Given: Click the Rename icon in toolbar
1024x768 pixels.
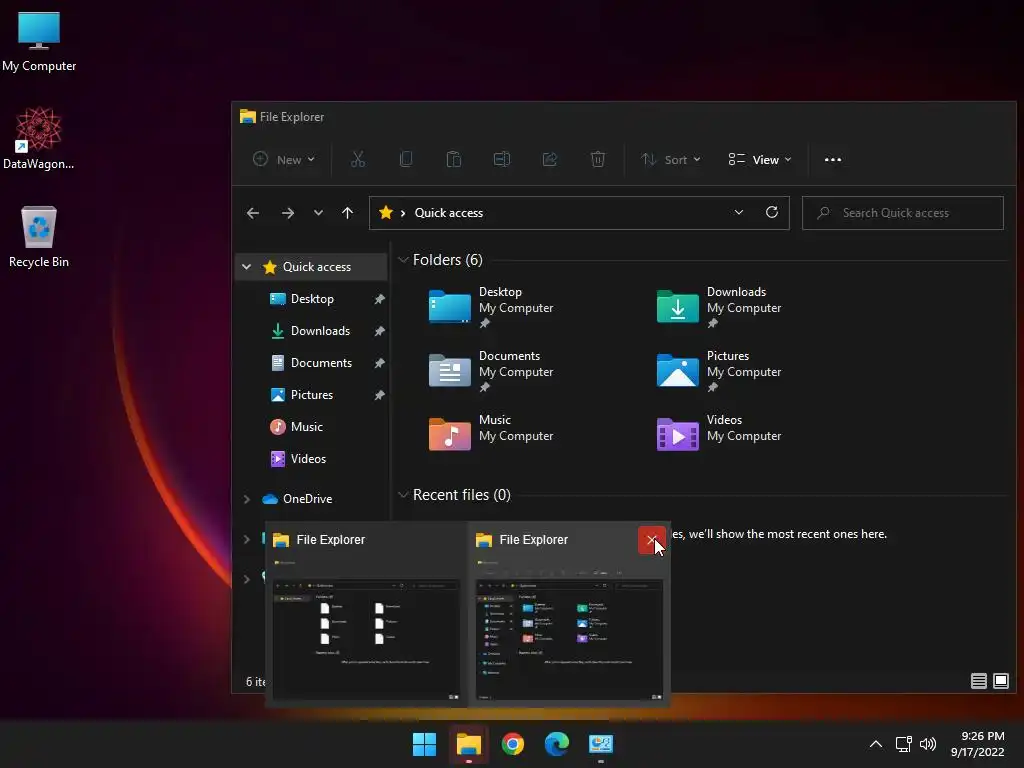Looking at the screenshot, I should (x=502, y=159).
